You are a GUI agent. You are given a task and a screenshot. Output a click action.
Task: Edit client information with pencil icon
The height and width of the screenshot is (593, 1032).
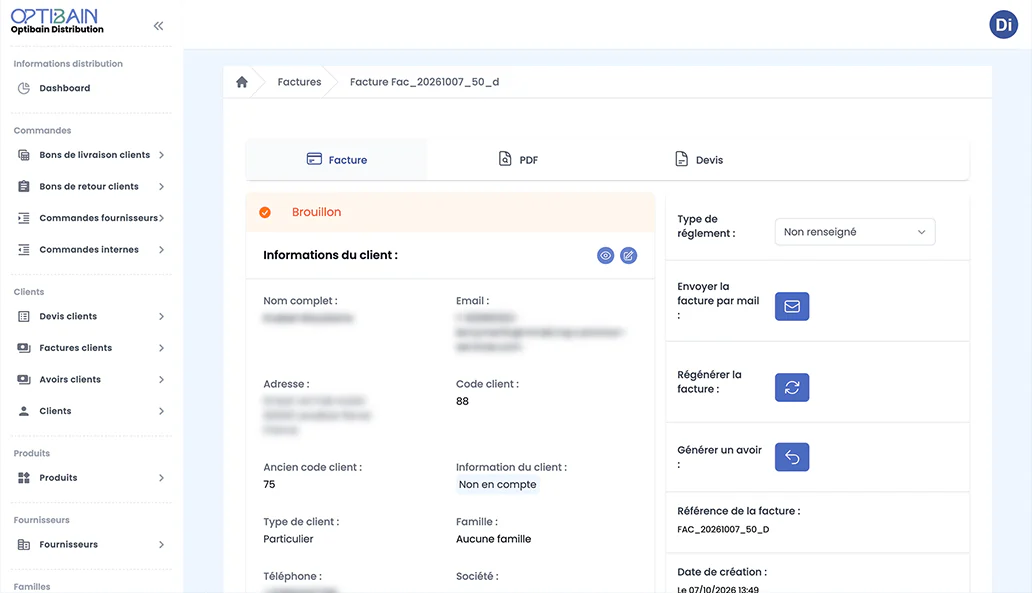point(629,255)
